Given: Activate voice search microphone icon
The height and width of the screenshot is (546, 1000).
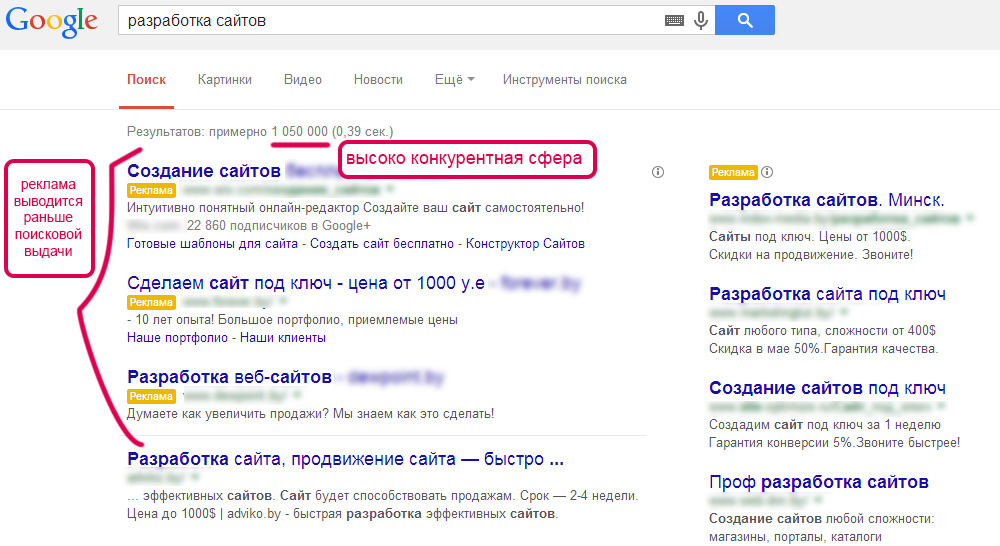Looking at the screenshot, I should coord(701,20).
